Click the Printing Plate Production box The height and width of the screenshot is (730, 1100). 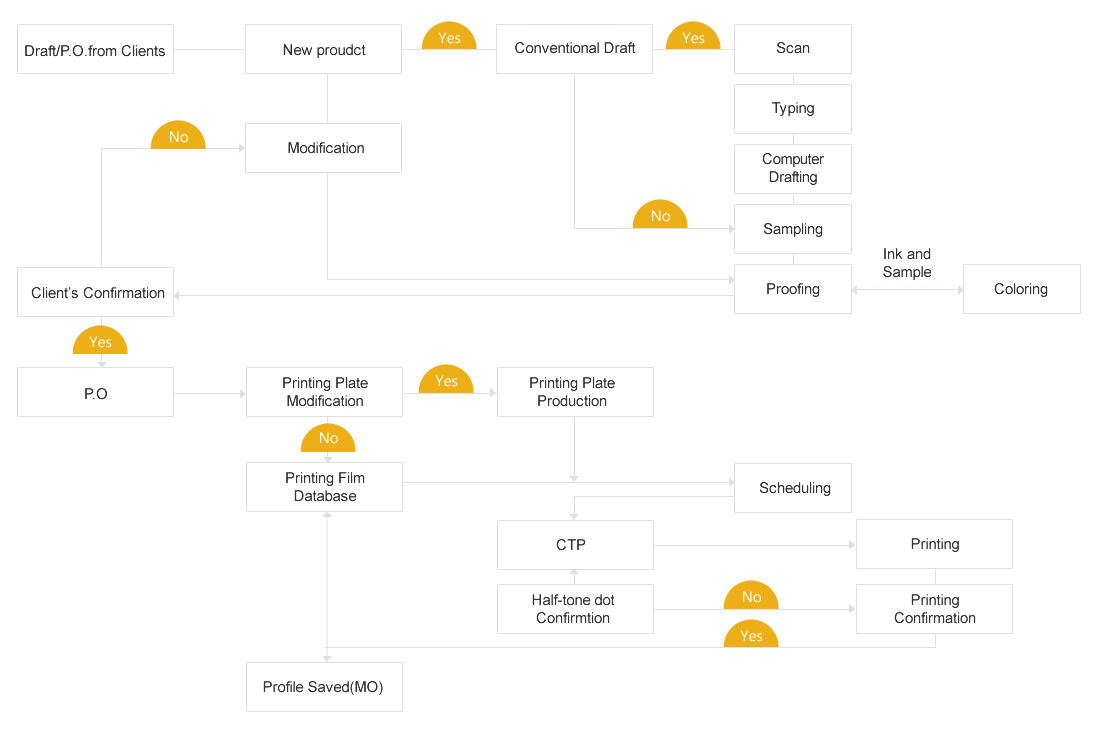(x=574, y=392)
